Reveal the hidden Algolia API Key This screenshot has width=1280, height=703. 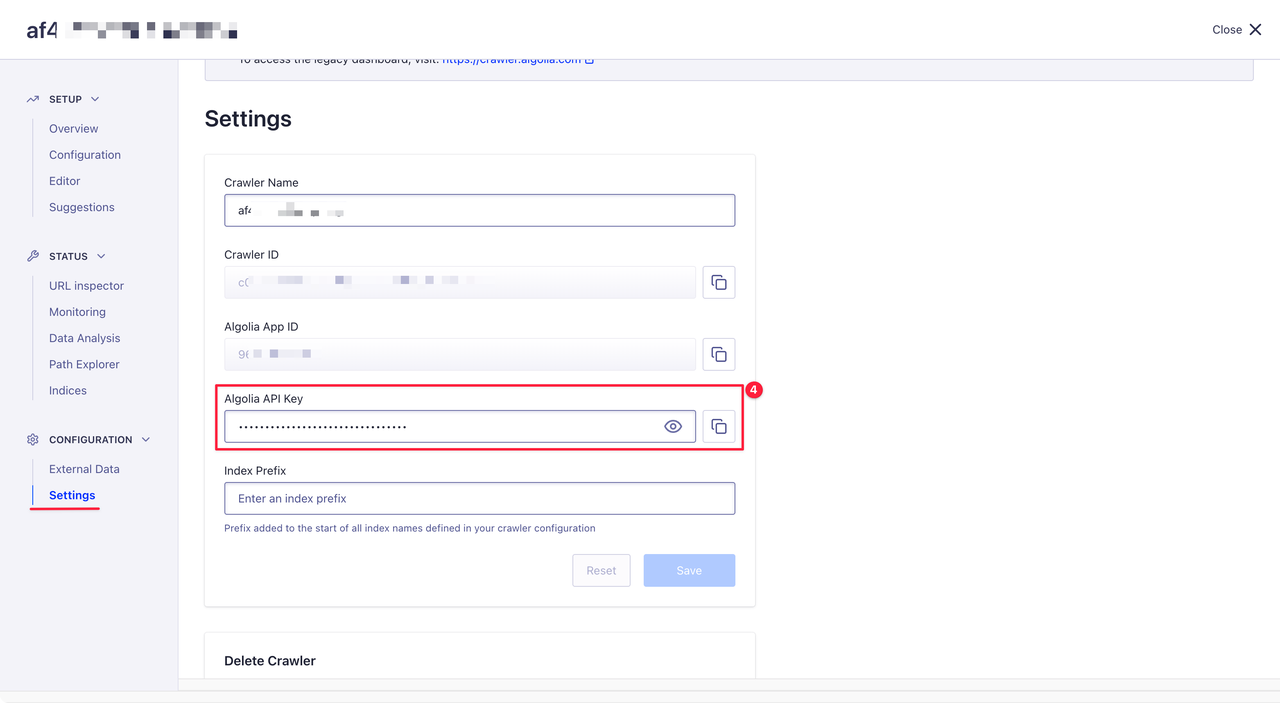click(x=673, y=426)
